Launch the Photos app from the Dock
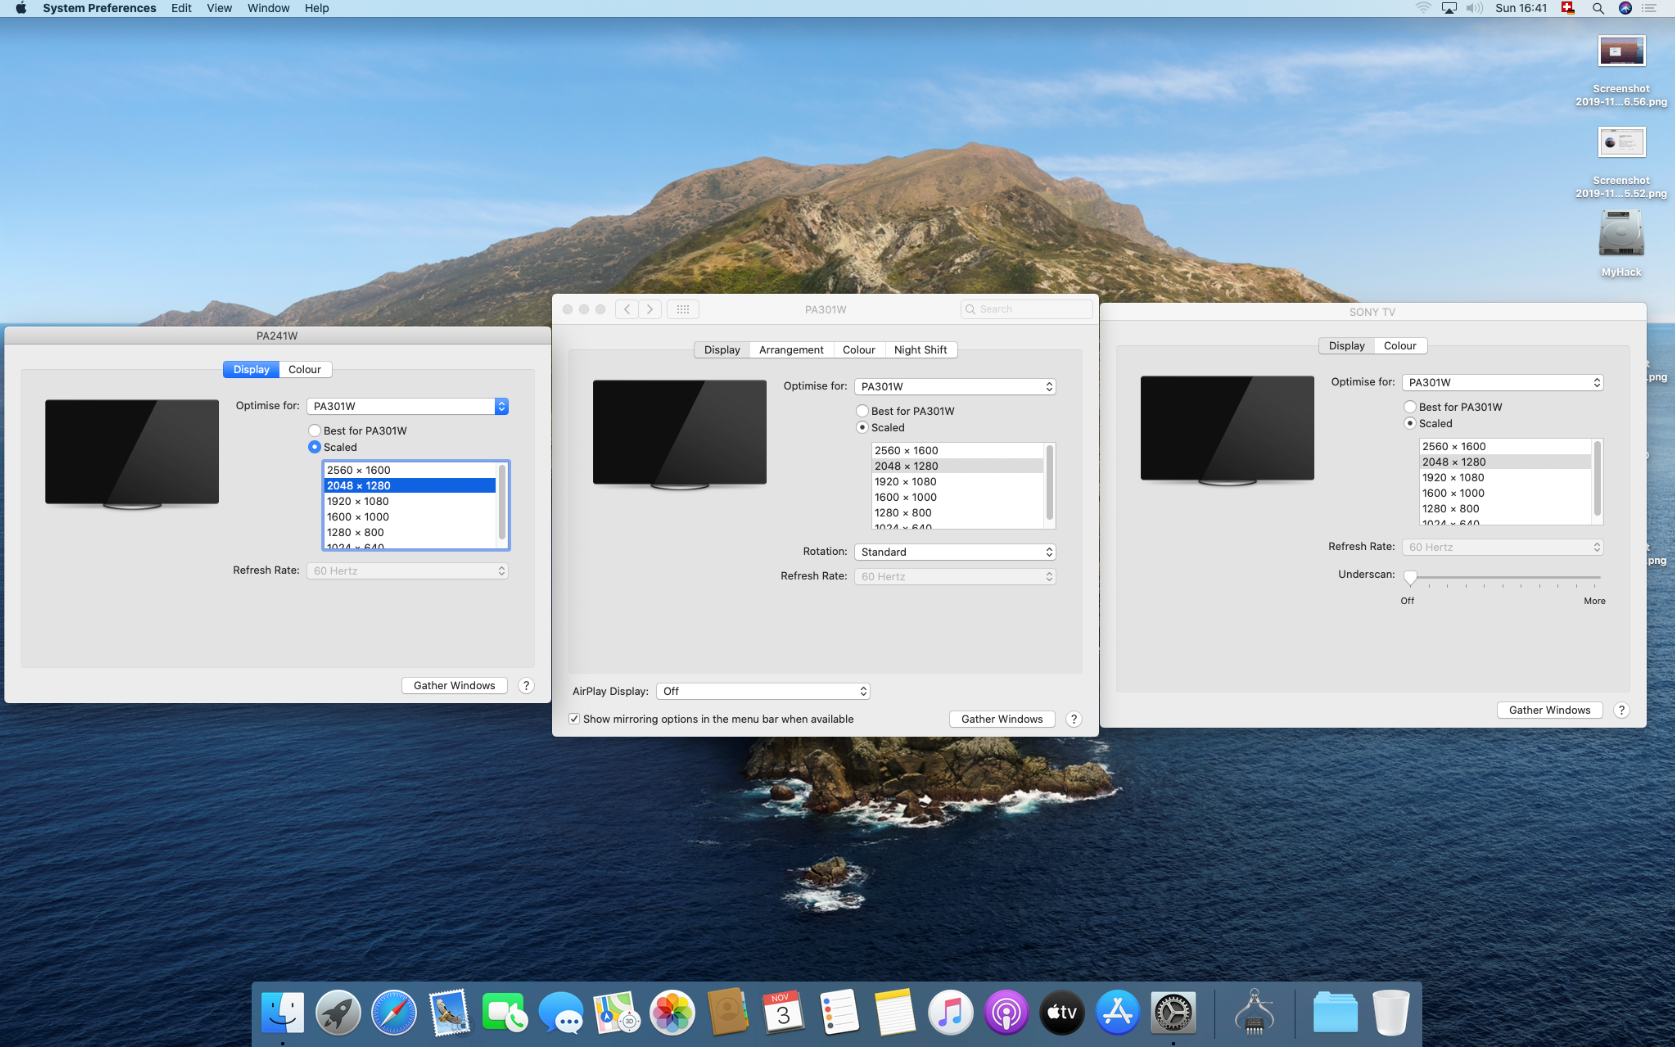Viewport: 1676px width, 1049px height. [x=673, y=1014]
